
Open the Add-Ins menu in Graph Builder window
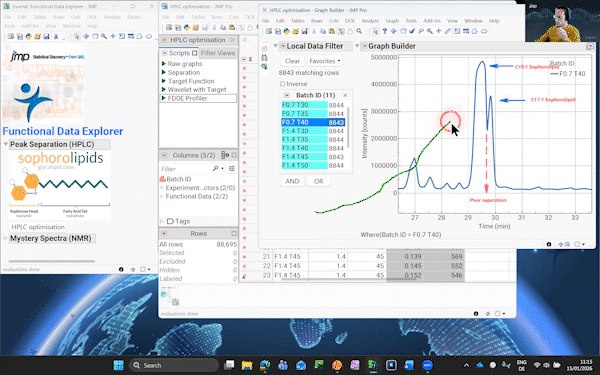coord(432,21)
